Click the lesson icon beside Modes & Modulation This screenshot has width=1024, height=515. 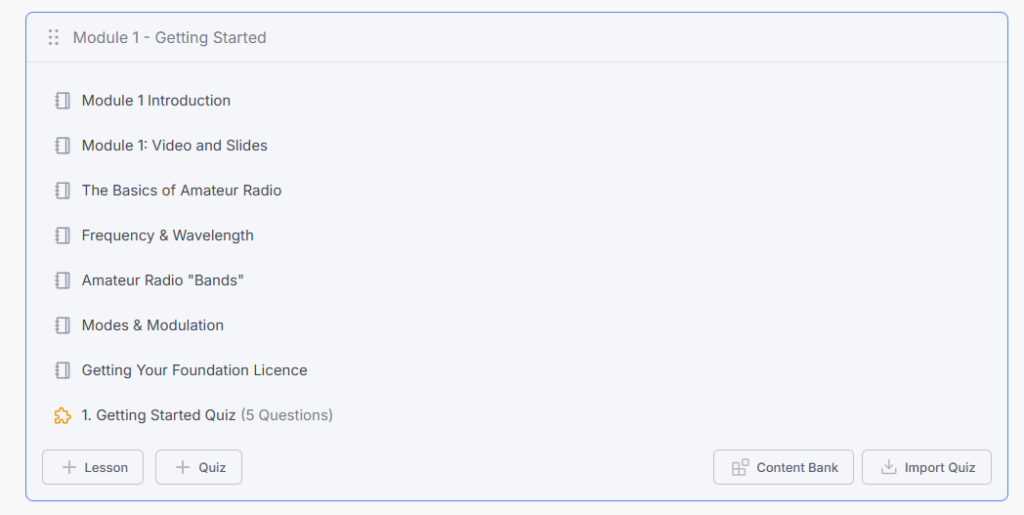pyautogui.click(x=63, y=325)
